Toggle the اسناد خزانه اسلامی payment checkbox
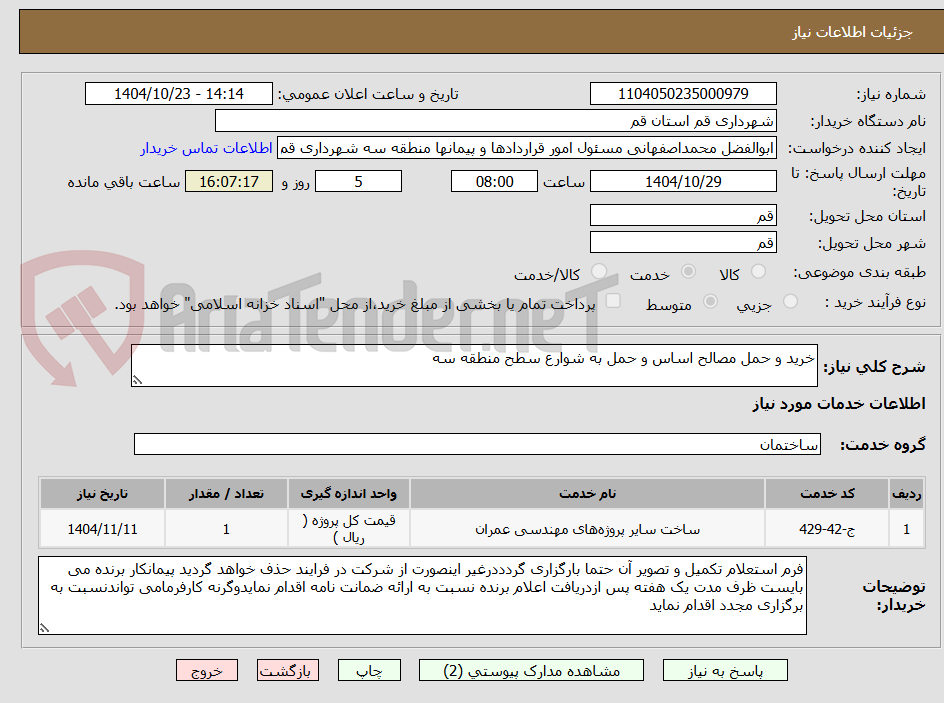 pyautogui.click(x=613, y=301)
